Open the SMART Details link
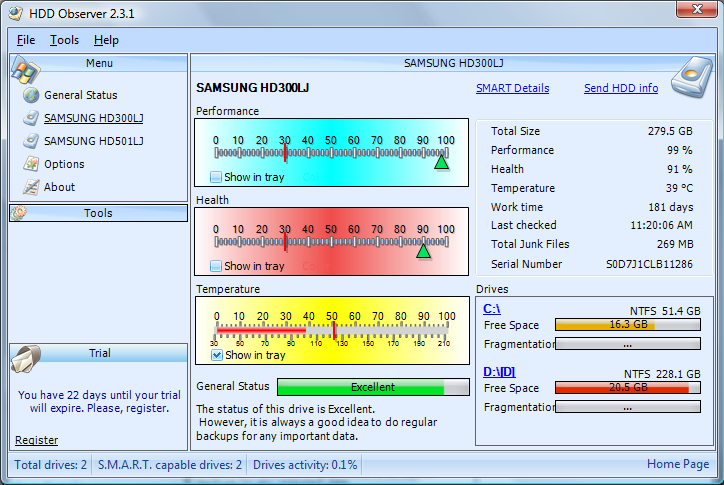Viewport: 724px width, 485px height. coord(512,88)
